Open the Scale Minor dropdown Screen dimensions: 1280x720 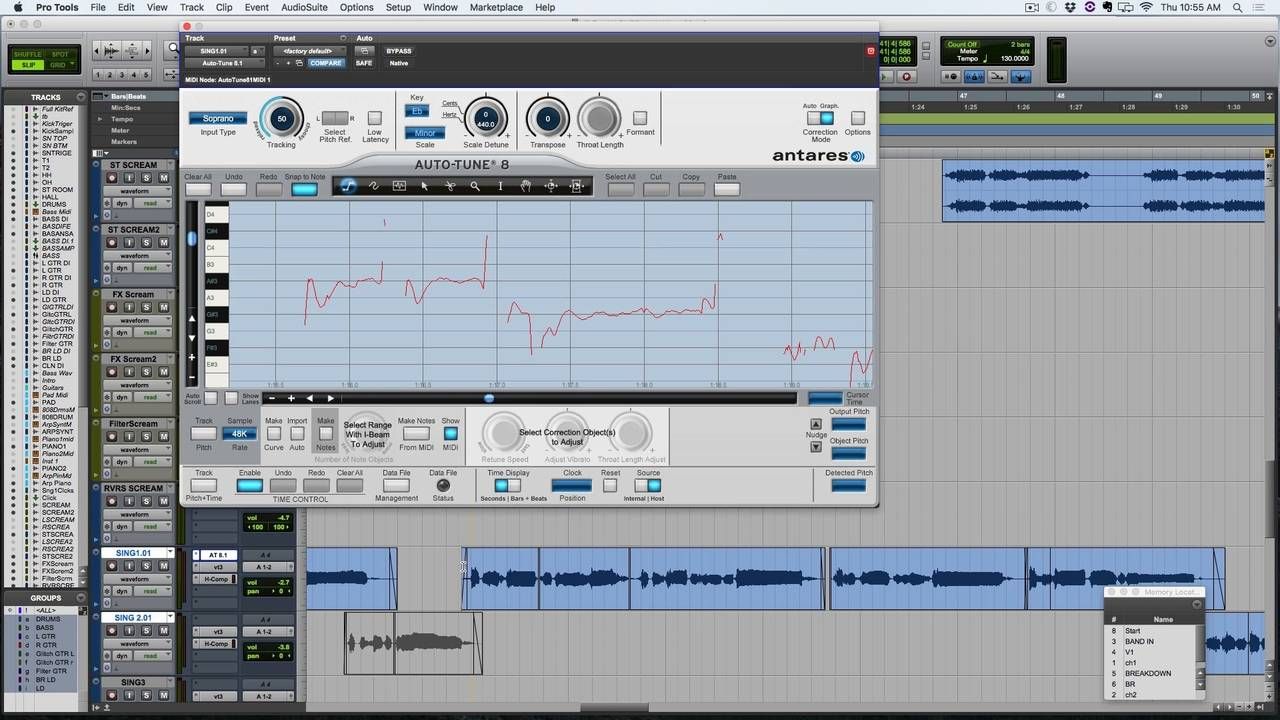pos(425,133)
